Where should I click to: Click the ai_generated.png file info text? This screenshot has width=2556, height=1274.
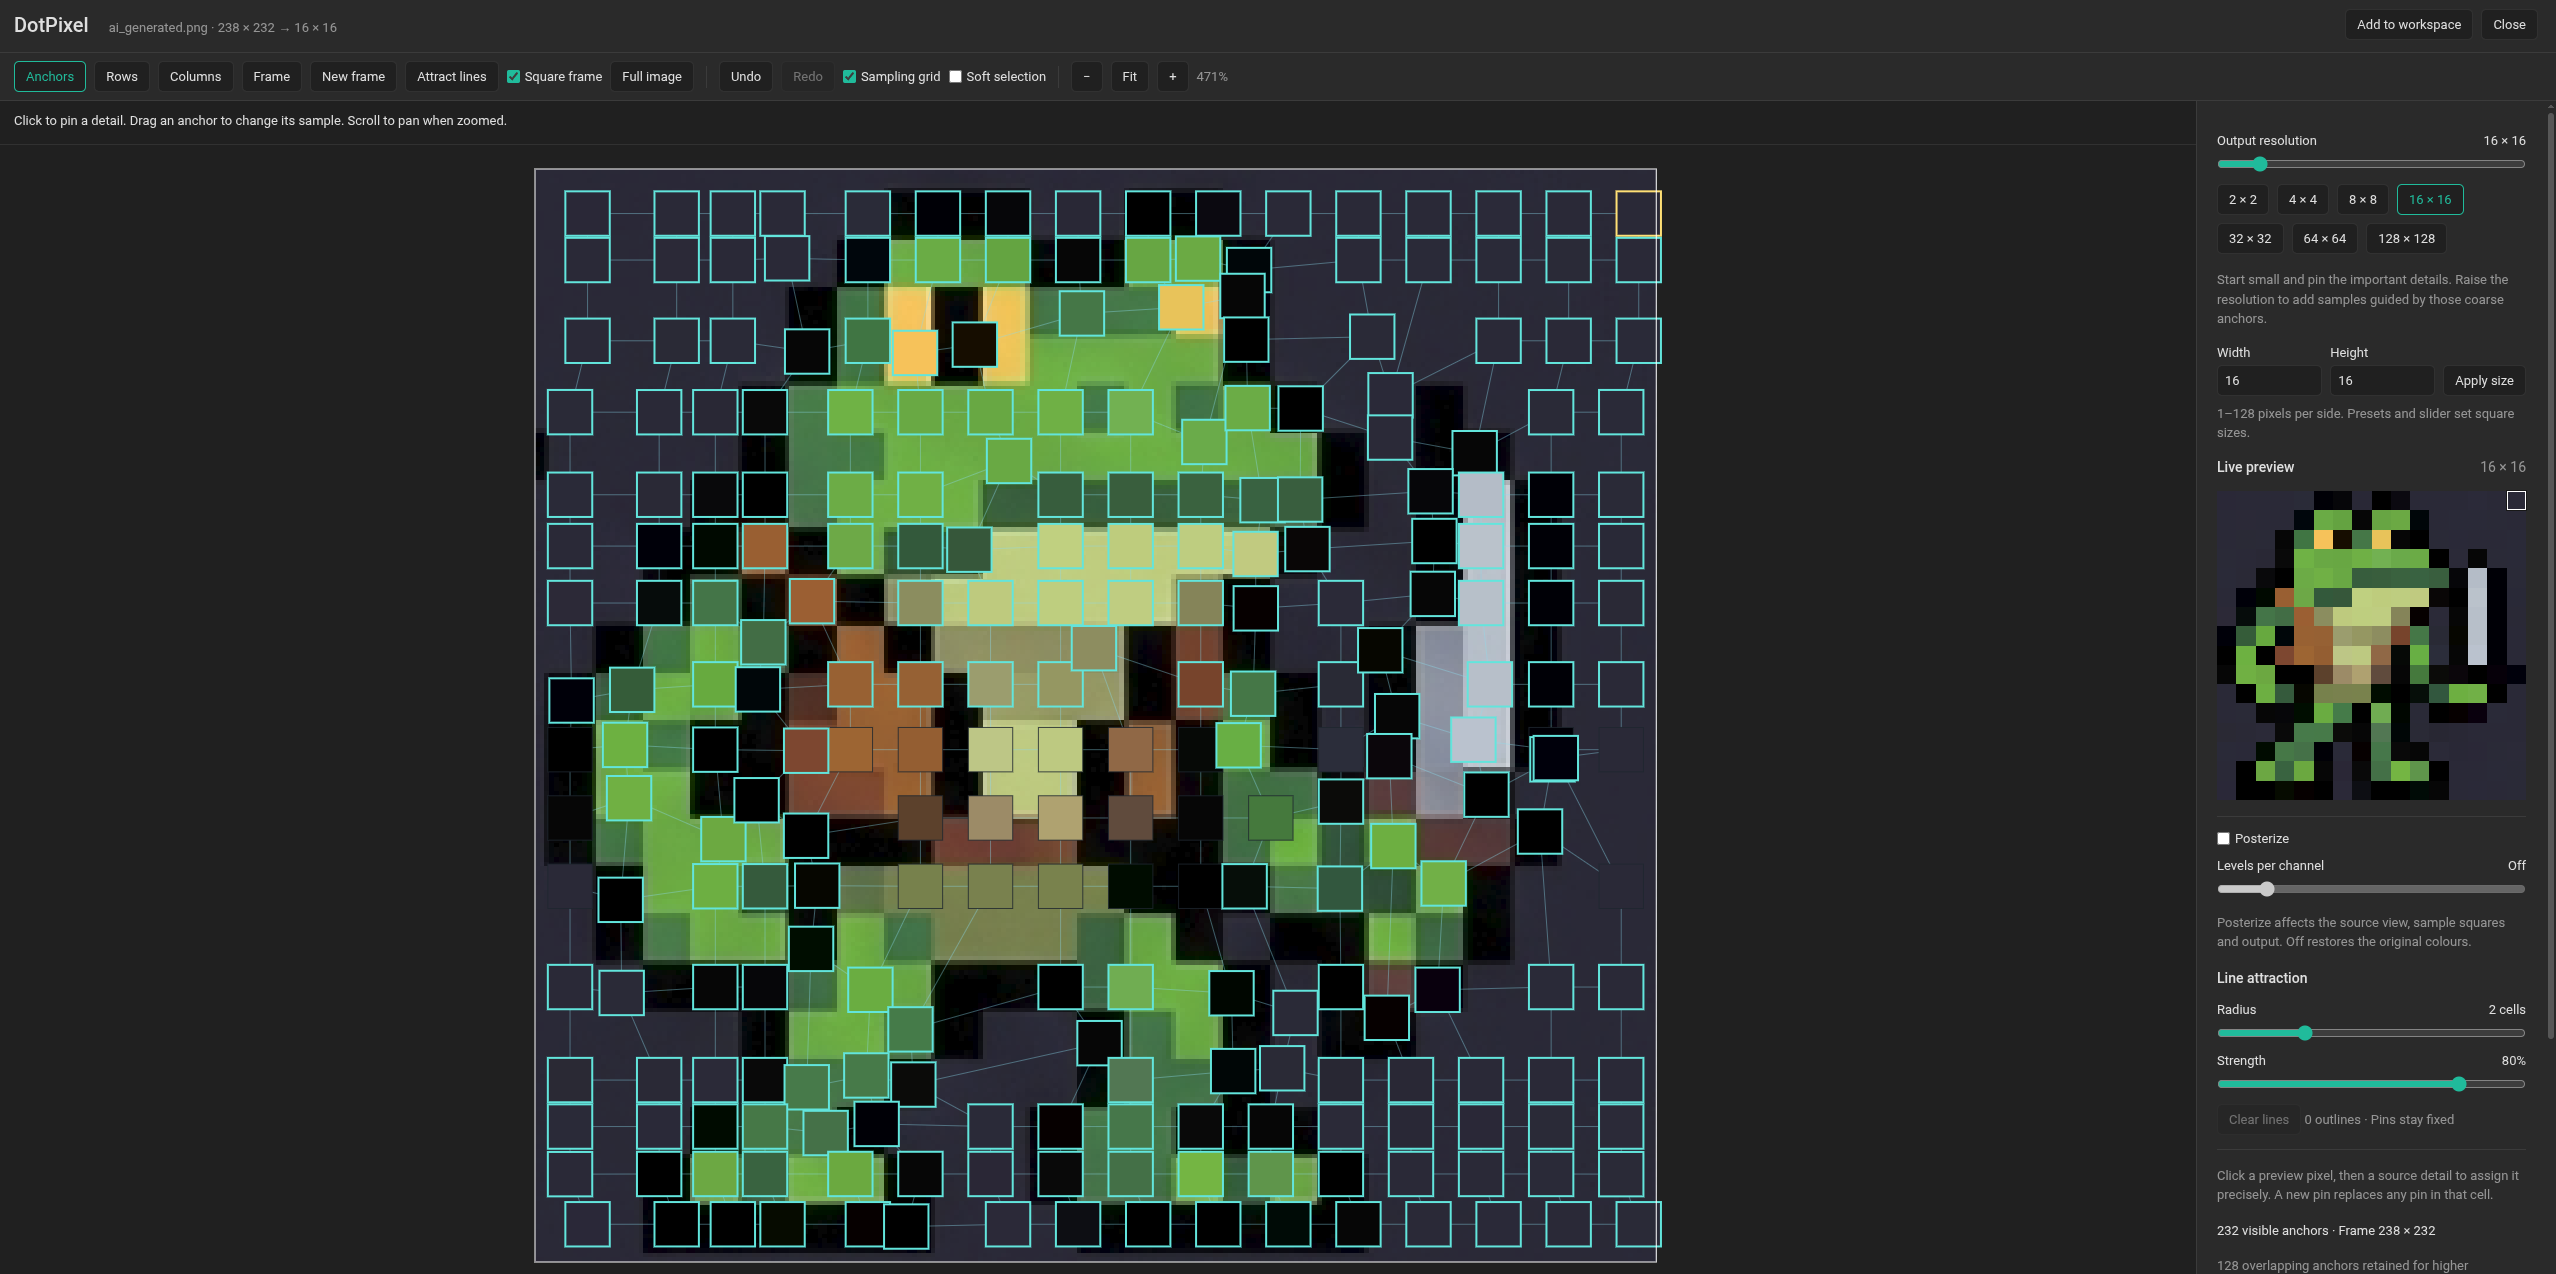tap(222, 27)
